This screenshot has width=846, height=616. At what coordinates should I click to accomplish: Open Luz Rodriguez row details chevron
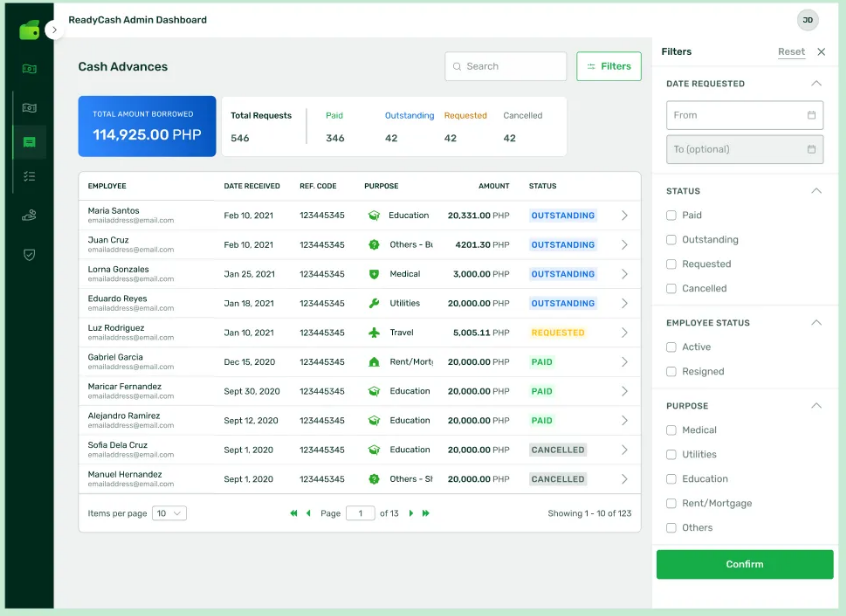pos(624,332)
